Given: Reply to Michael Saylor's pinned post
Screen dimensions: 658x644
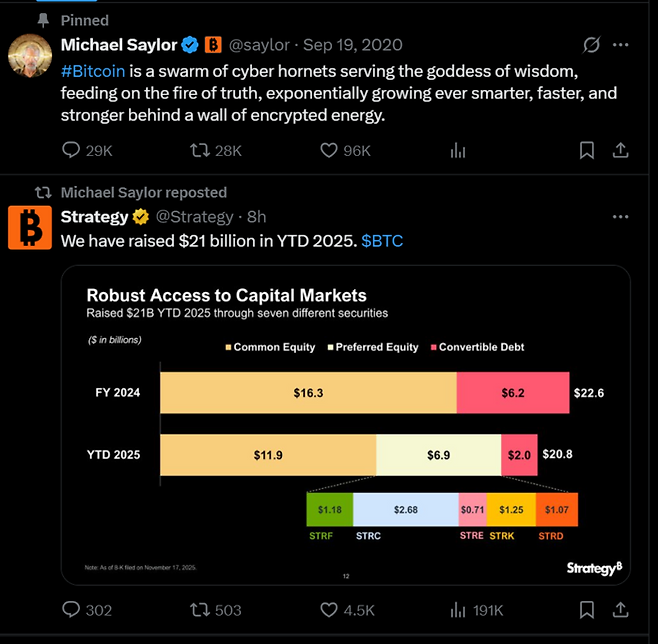Looking at the screenshot, I should coord(71,150).
